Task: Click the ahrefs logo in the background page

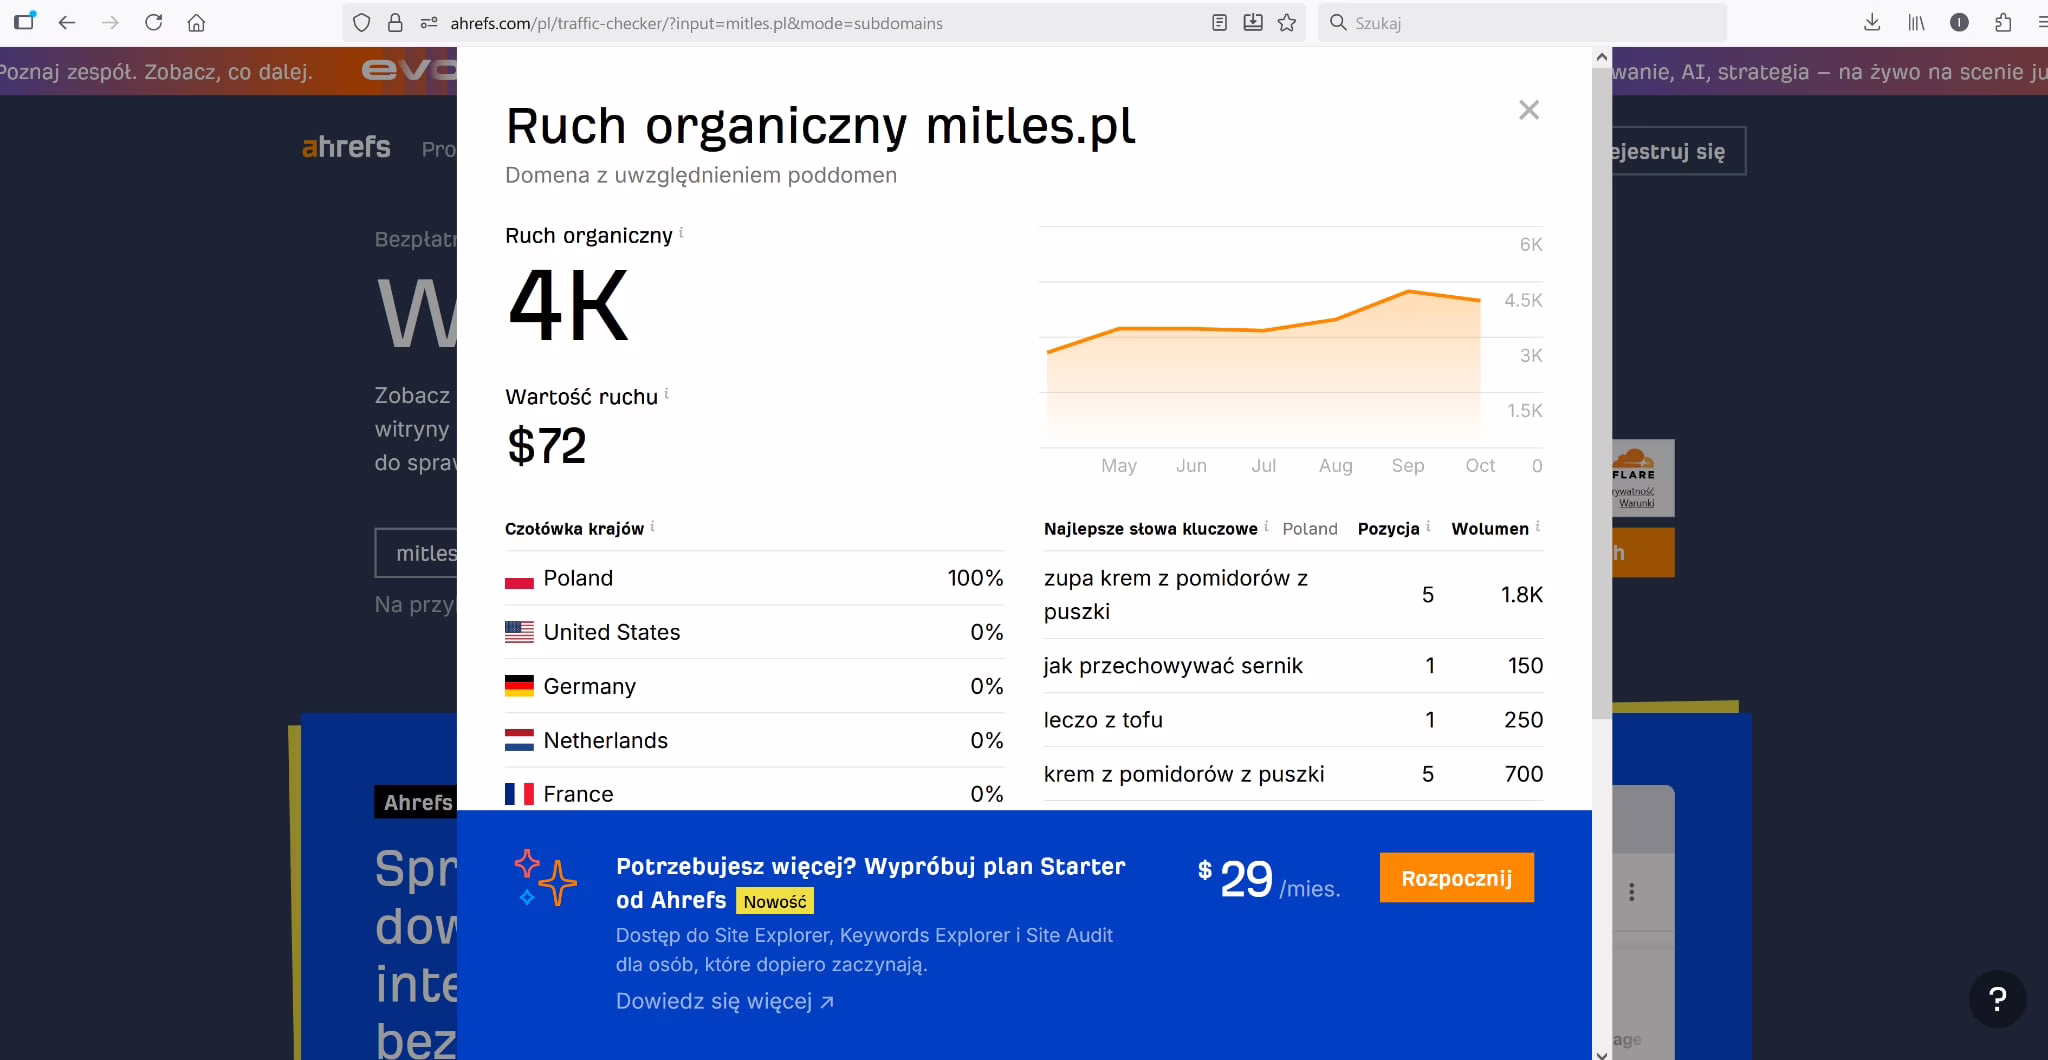Action: pos(346,147)
